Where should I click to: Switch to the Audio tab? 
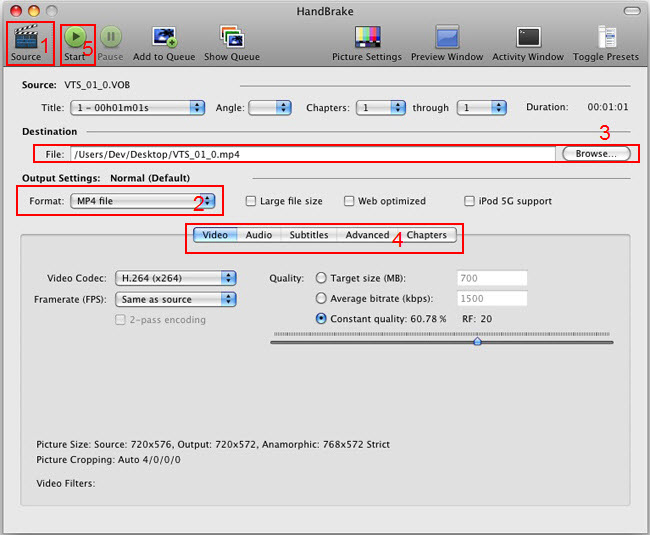[x=259, y=235]
